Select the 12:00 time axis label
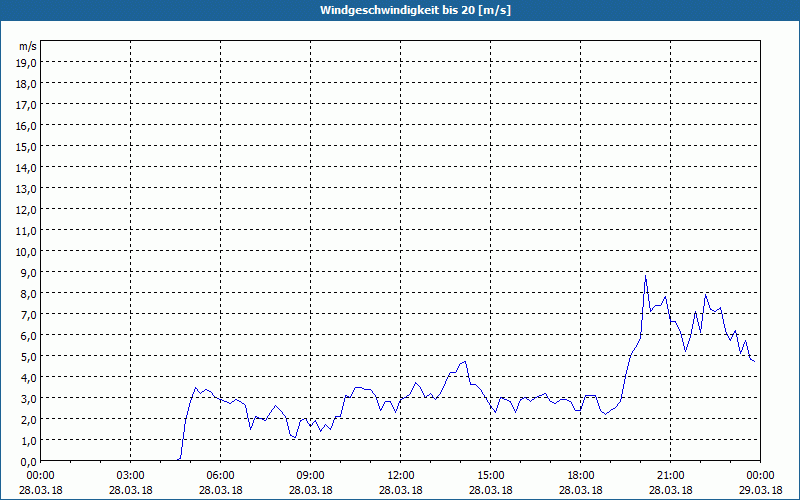 pos(401,476)
